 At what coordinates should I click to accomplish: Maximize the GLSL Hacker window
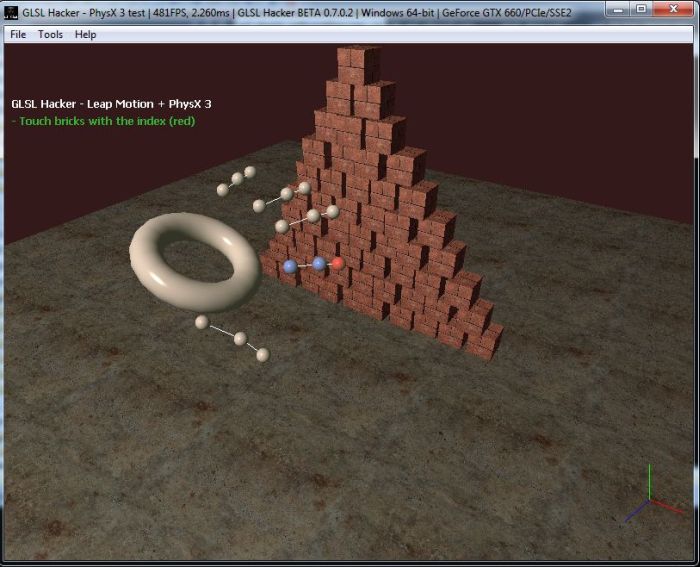[641, 9]
